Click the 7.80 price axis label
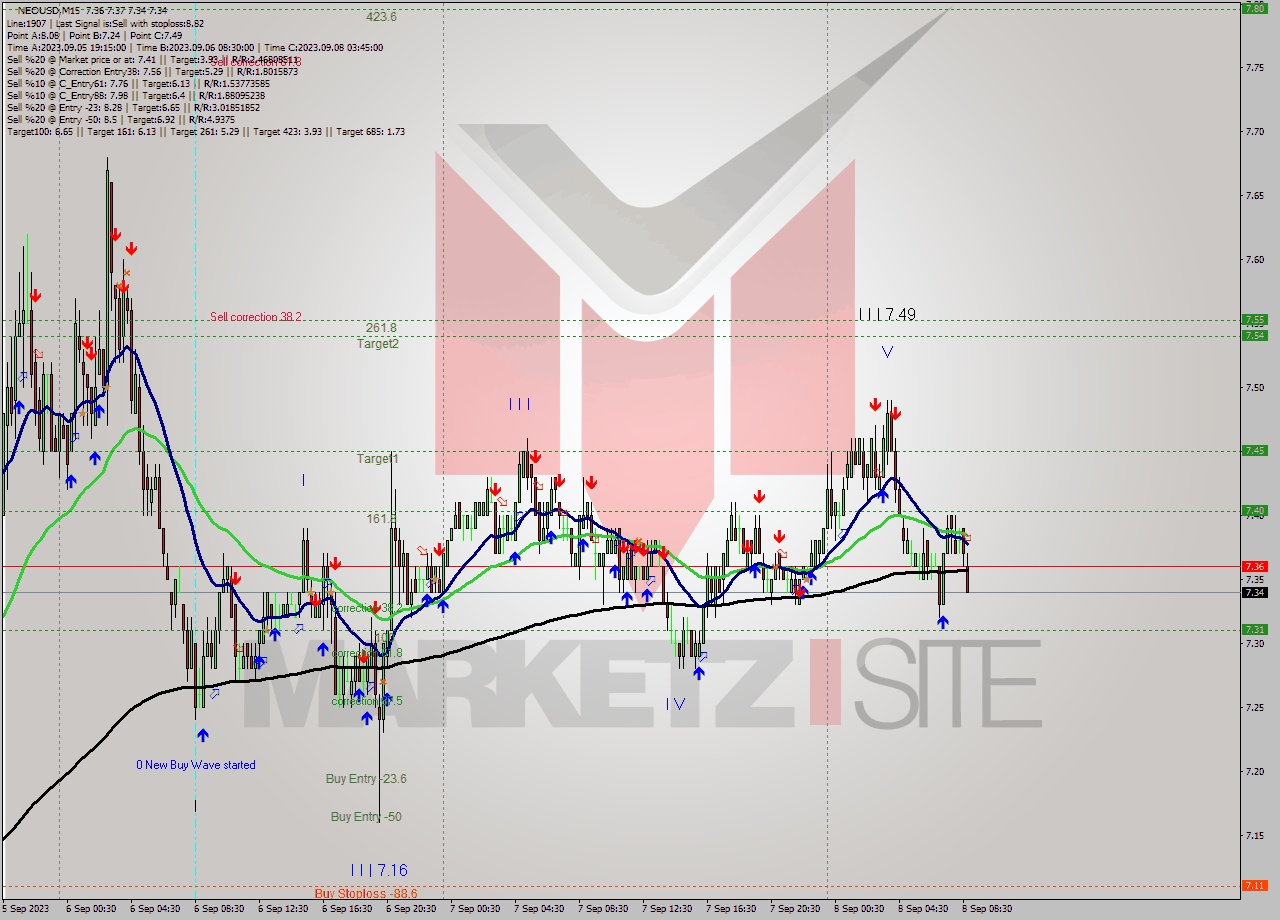1280x920 pixels. pos(1254,8)
